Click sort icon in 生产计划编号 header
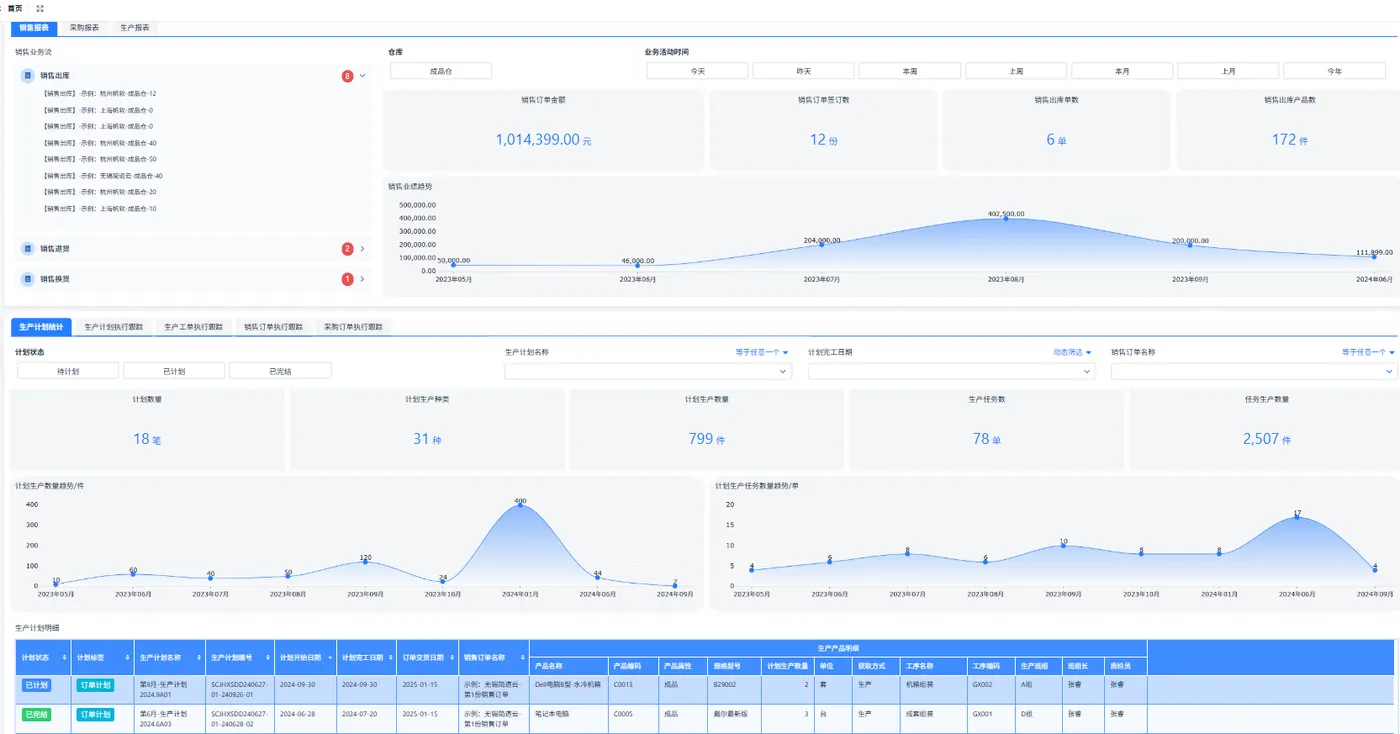The height and width of the screenshot is (734, 1400). (268, 658)
